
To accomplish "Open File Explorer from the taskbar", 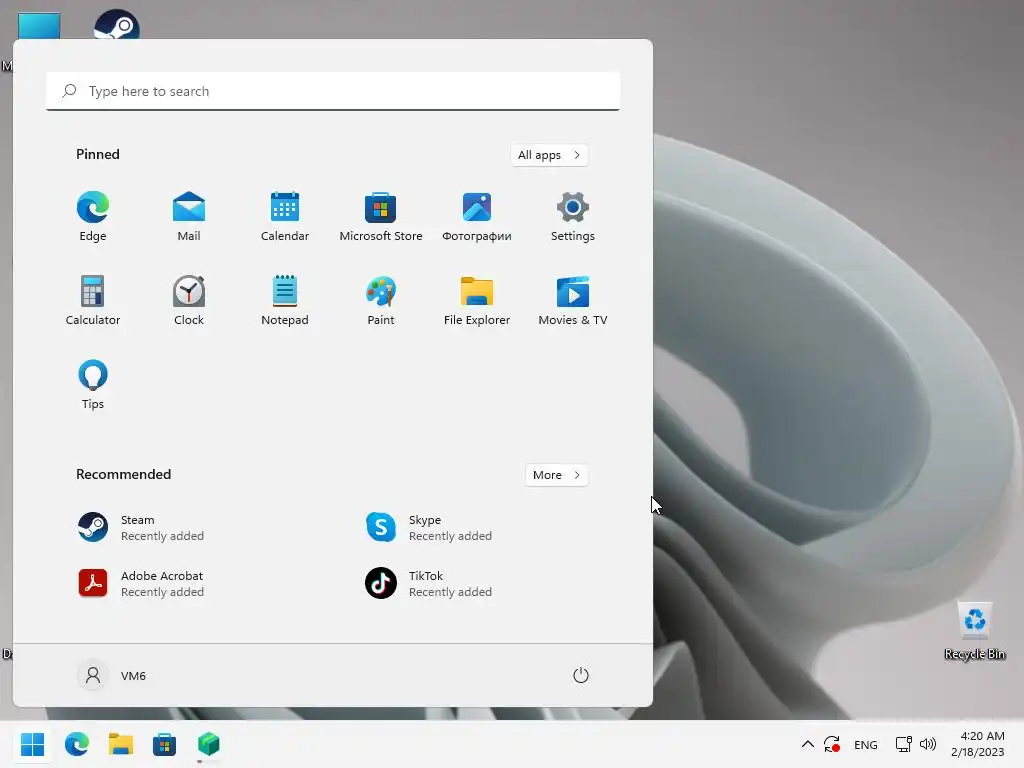I will [120, 744].
